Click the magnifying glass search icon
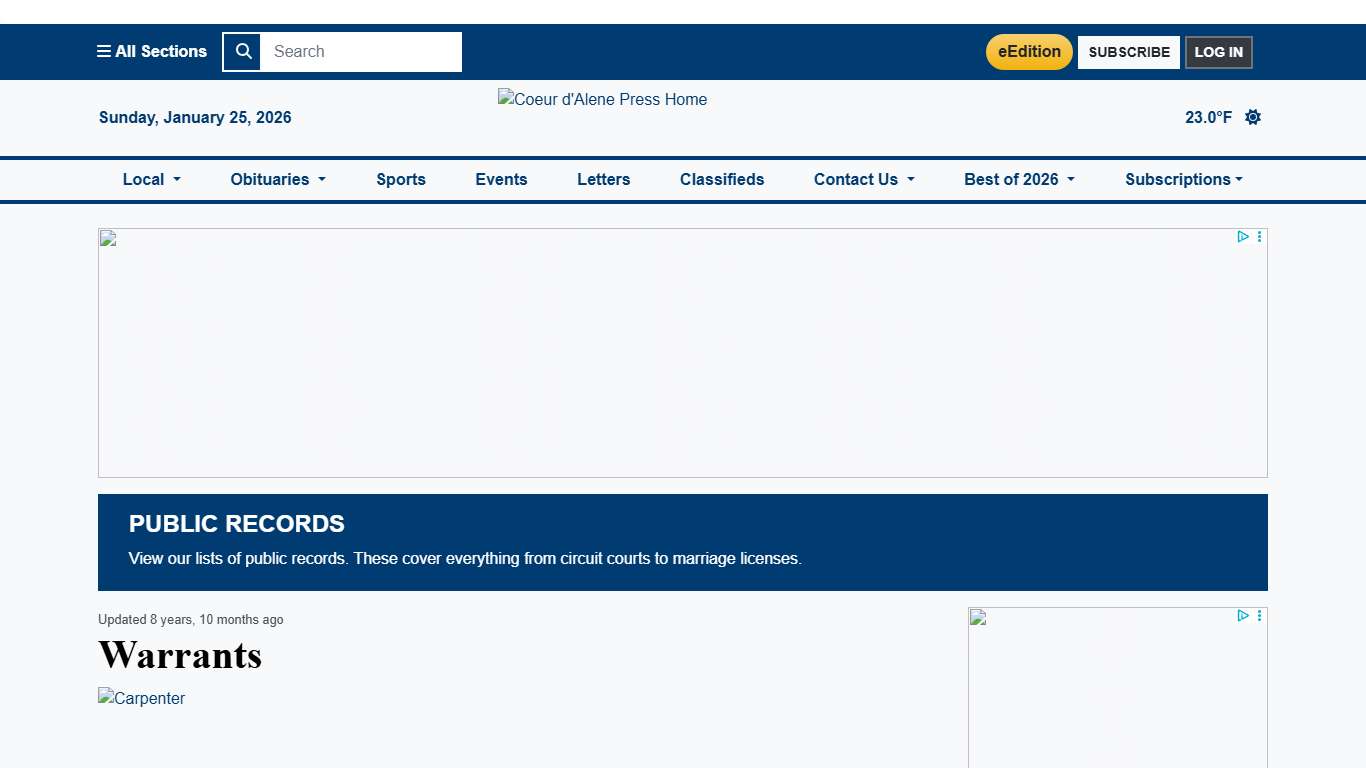1366x768 pixels. [242, 52]
